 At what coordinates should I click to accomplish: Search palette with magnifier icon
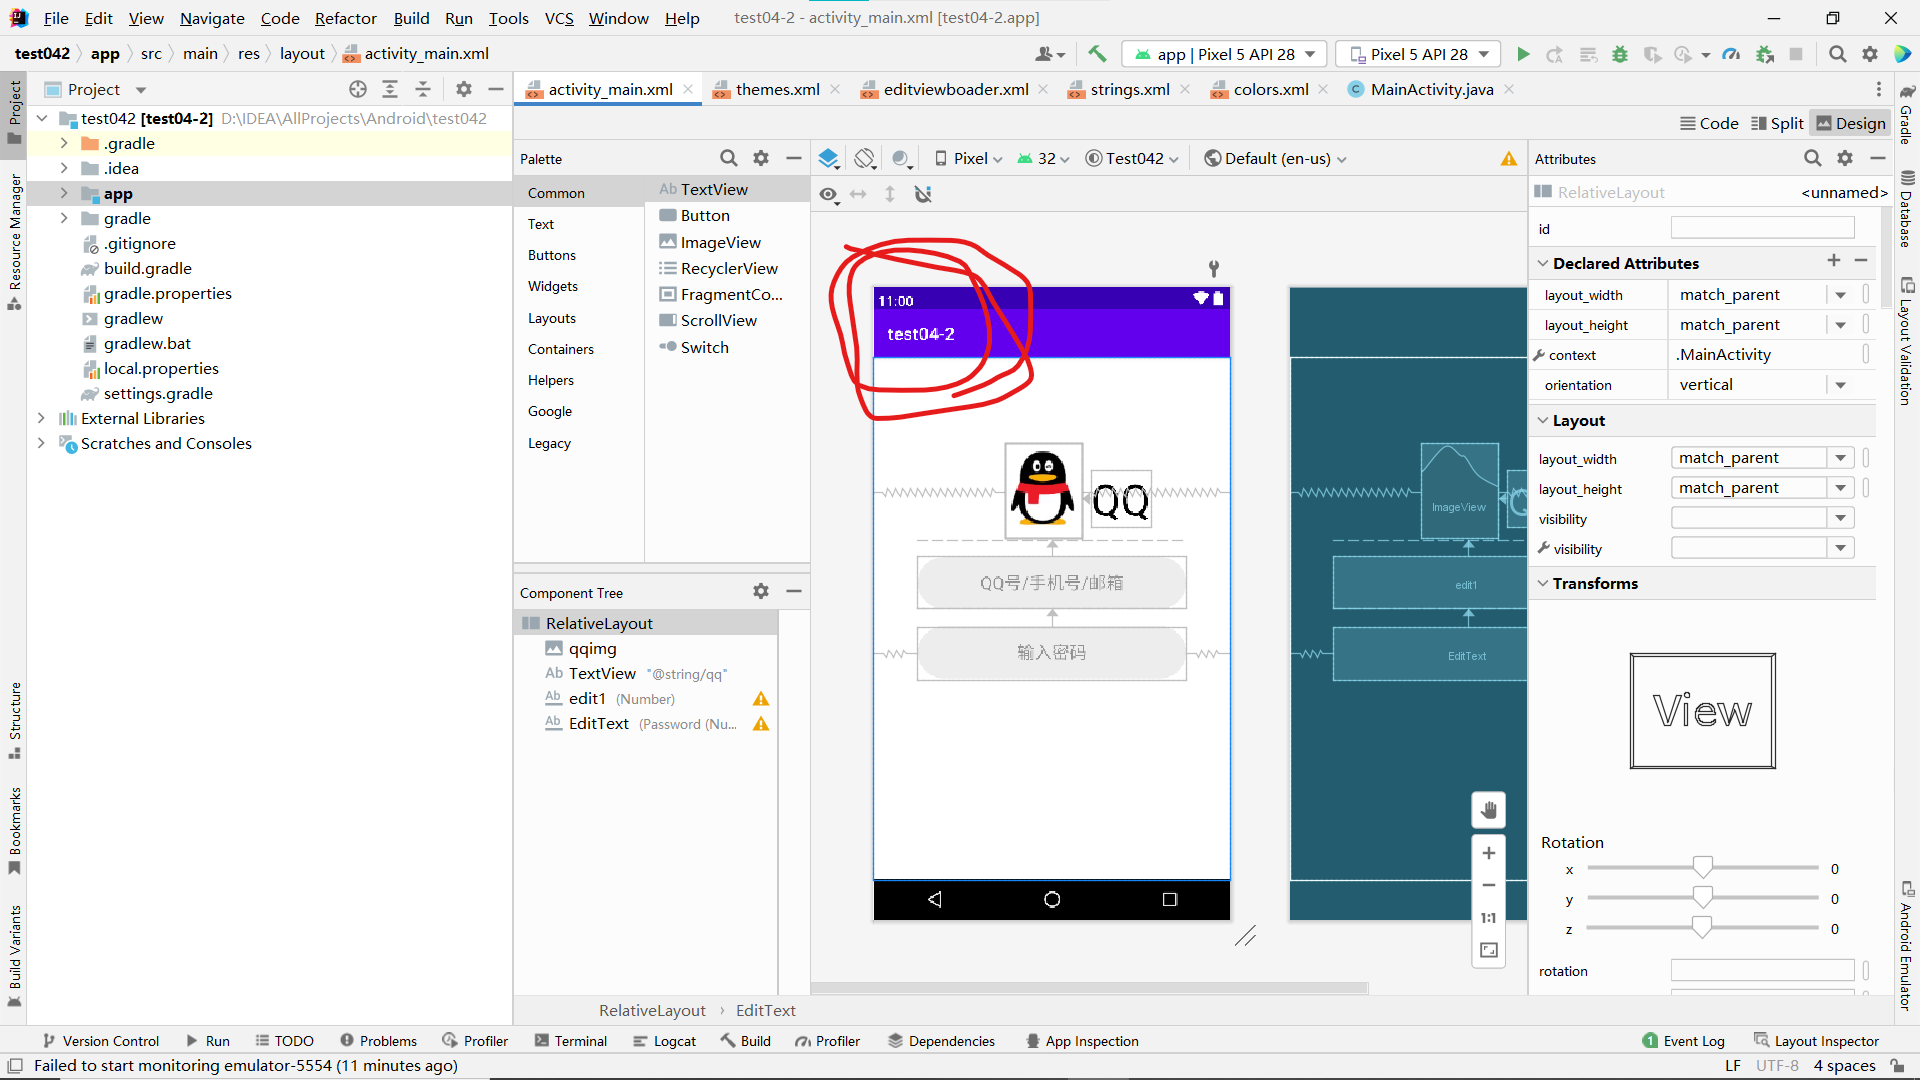(x=728, y=158)
